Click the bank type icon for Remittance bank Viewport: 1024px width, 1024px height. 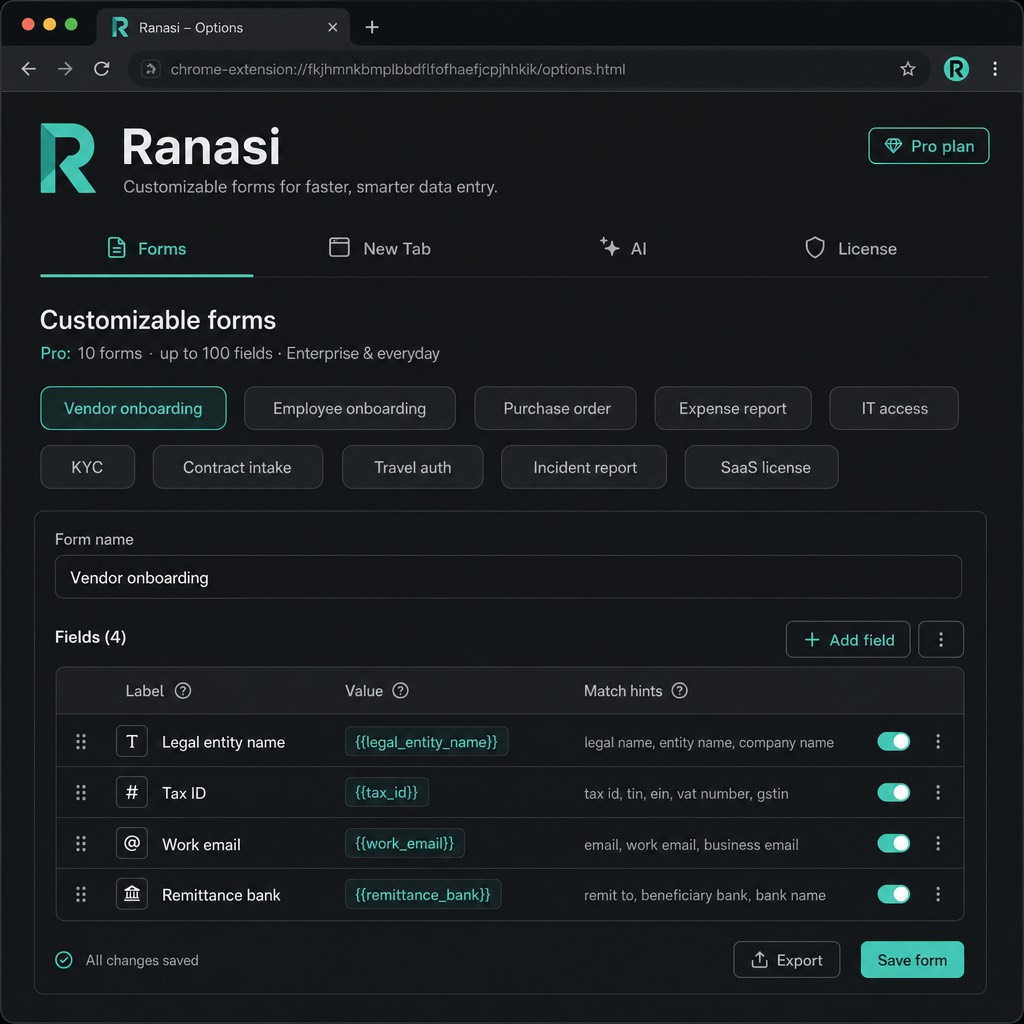click(132, 894)
